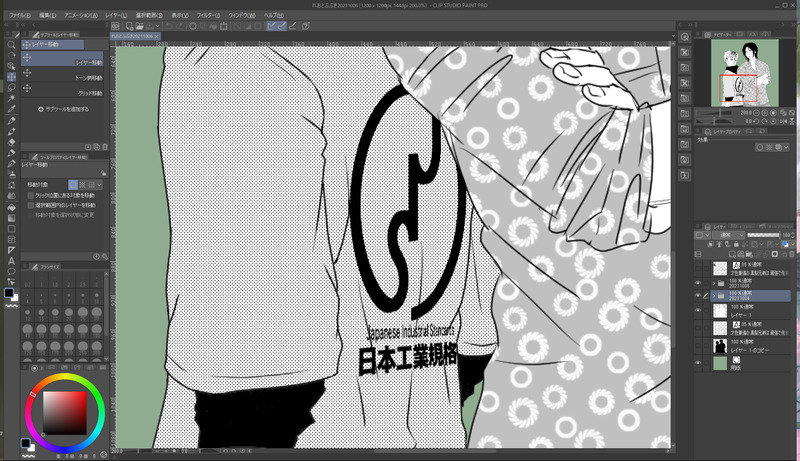The height and width of the screenshot is (461, 800).
Task: Open the ファイル menu
Action: 20,15
